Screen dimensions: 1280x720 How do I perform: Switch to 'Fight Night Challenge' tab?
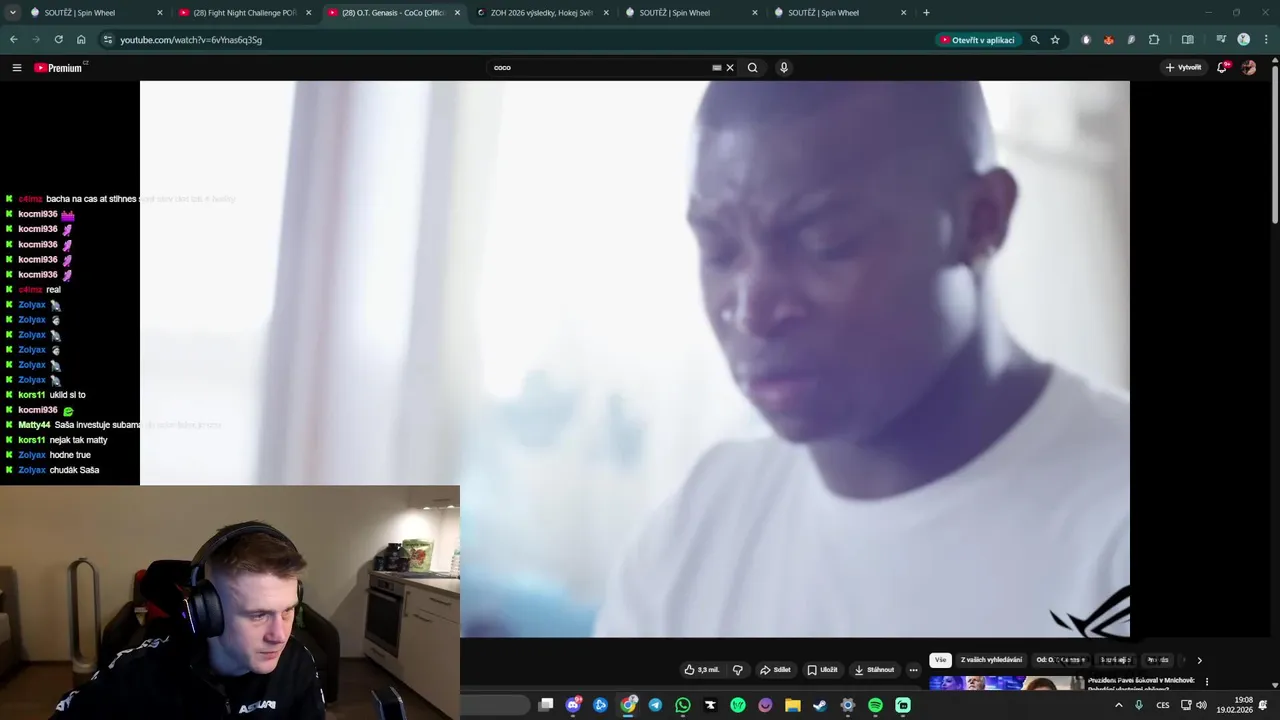[x=245, y=13]
